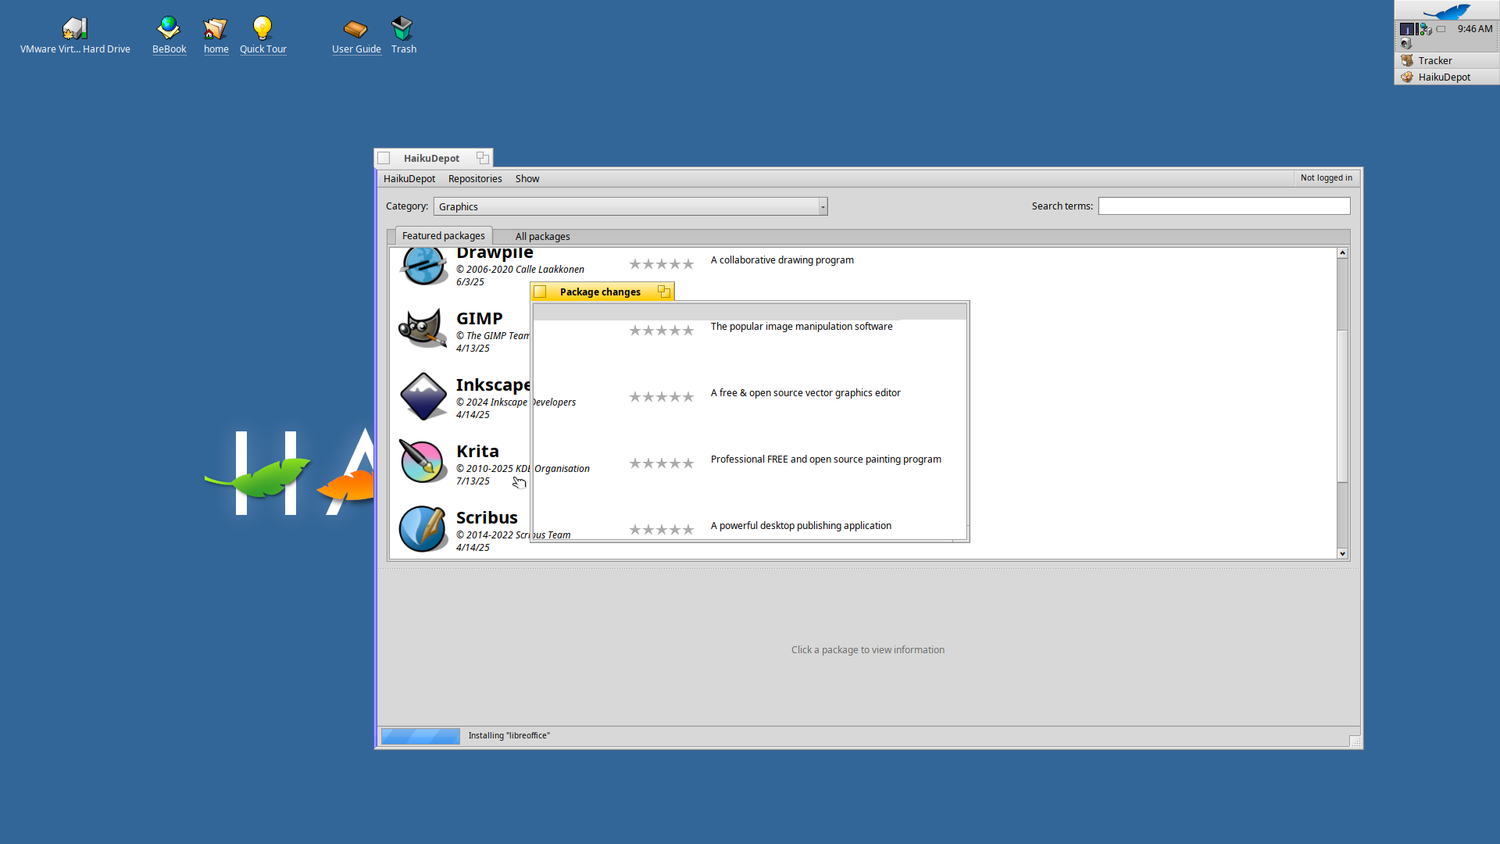Select the BeBook desktop icon
This screenshot has height=844, width=1500.
(168, 28)
